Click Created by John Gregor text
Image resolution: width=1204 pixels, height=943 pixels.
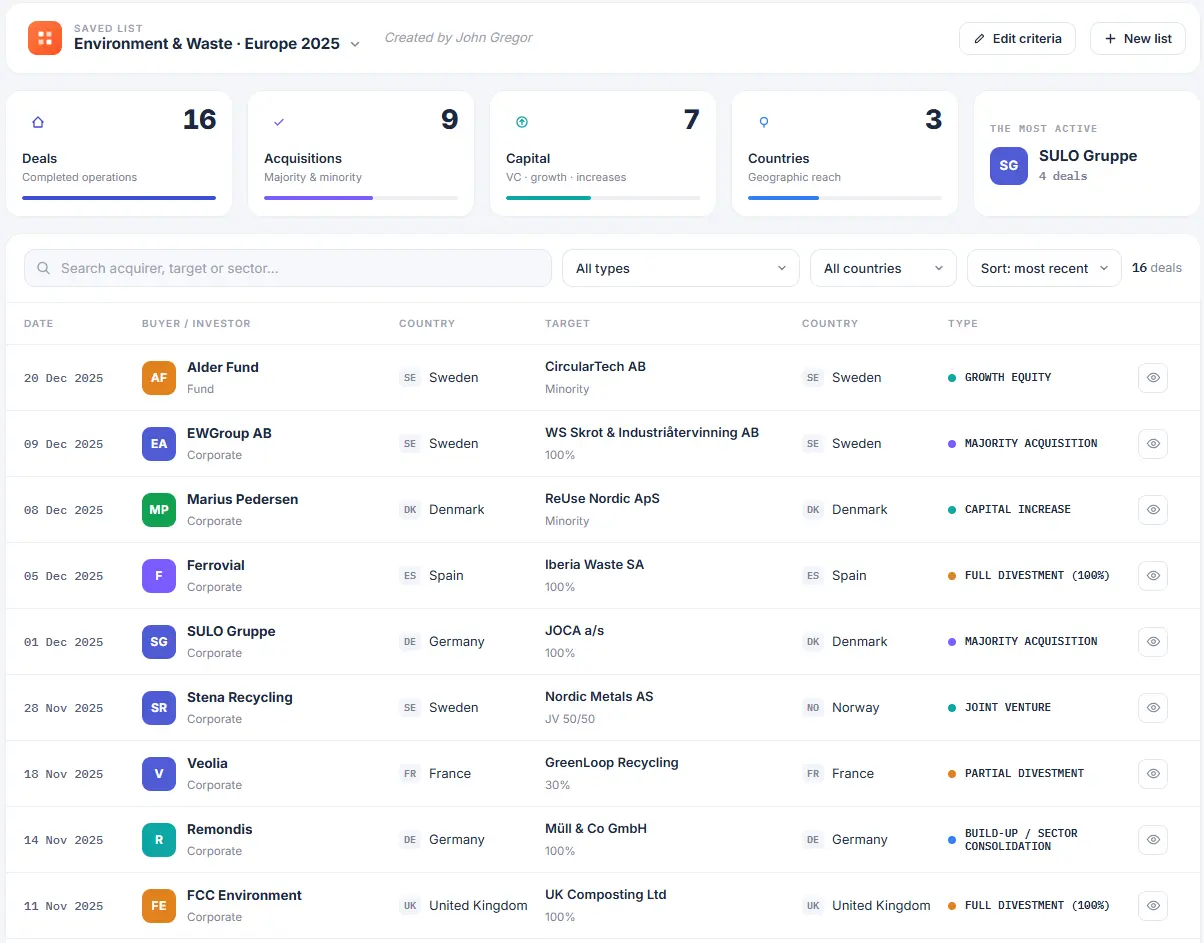click(x=459, y=38)
